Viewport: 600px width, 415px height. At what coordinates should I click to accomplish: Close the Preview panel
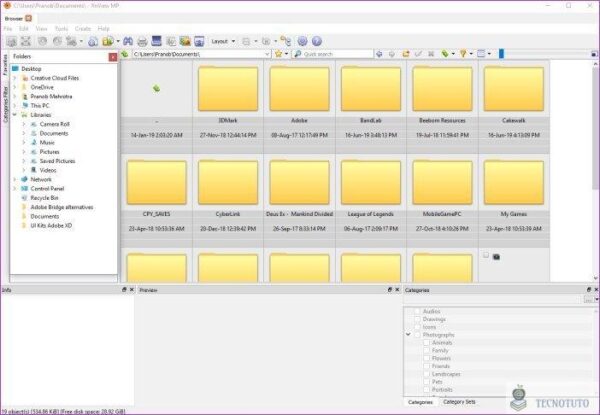pyautogui.click(x=397, y=290)
